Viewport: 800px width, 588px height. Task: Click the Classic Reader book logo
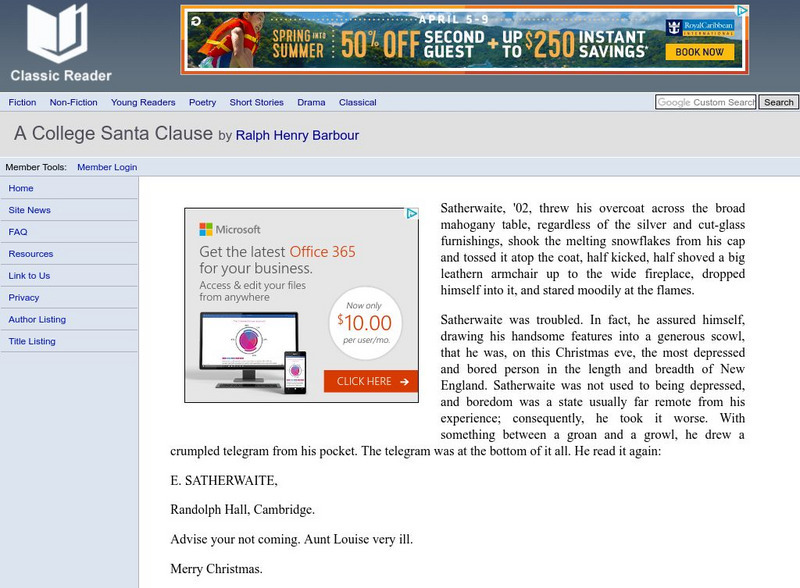(57, 33)
